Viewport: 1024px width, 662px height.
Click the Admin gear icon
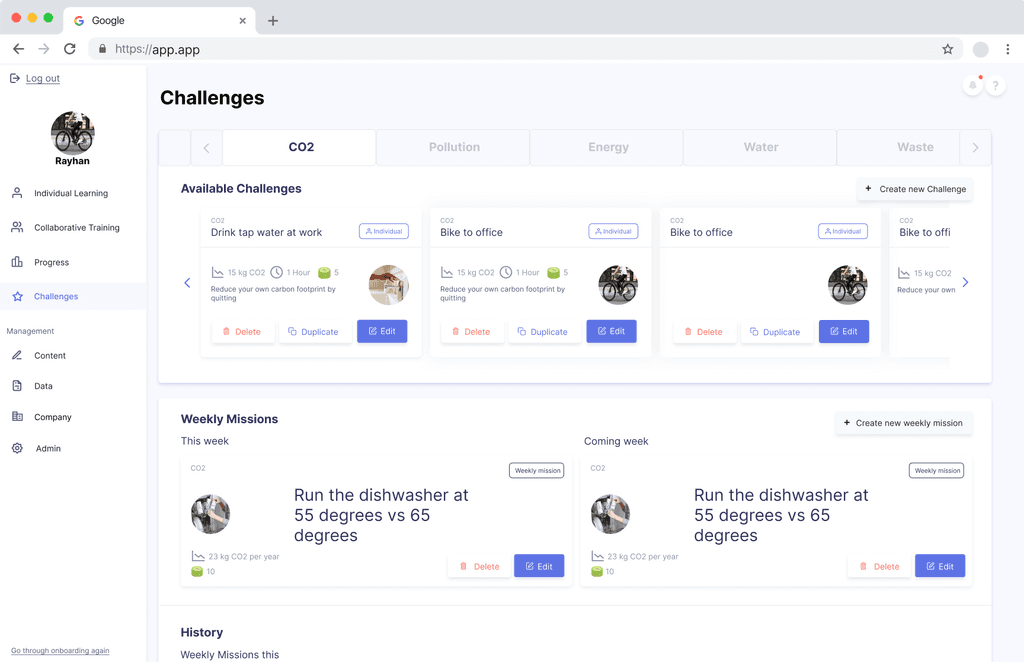tap(17, 448)
